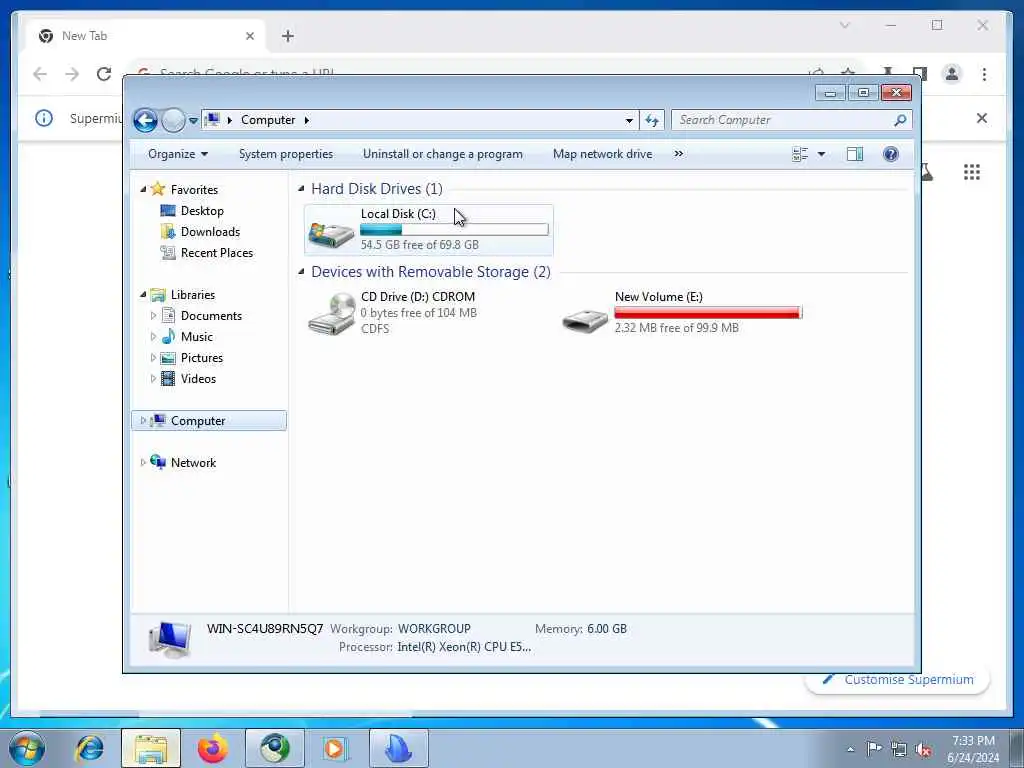Open the dropdown arrow after Computer breadcrumb
This screenshot has height=768, width=1024.
pos(306,120)
